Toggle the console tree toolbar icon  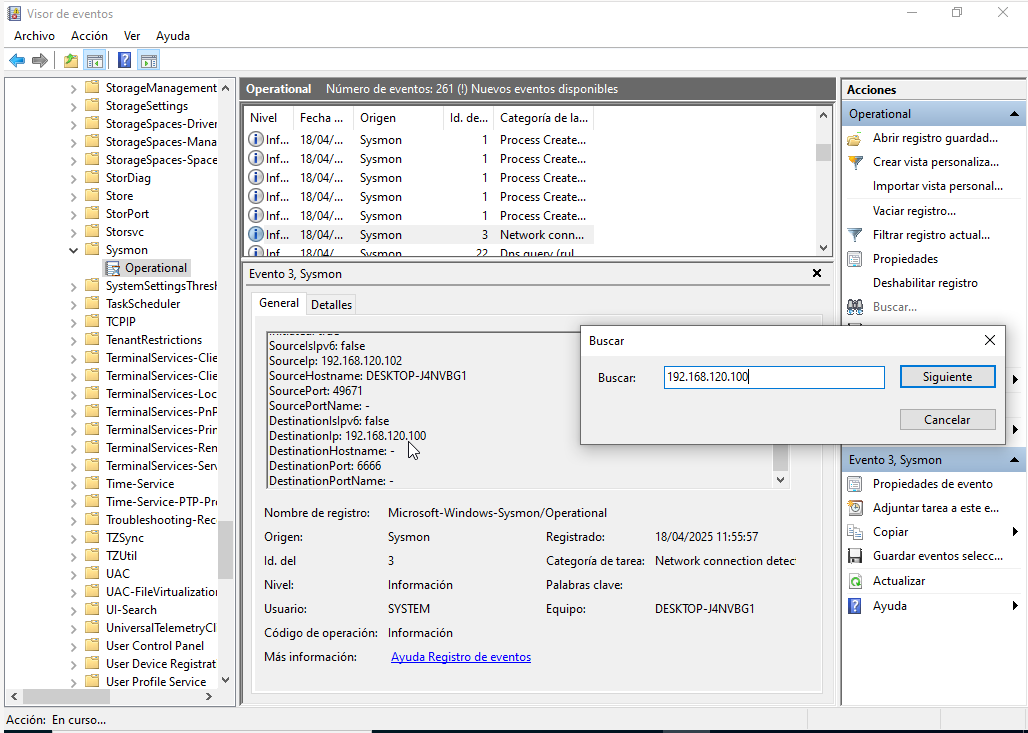click(x=95, y=61)
